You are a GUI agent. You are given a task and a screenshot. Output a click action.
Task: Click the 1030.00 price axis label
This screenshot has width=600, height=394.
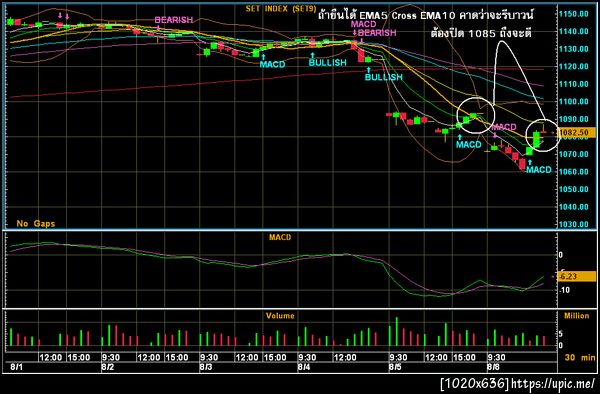point(574,224)
